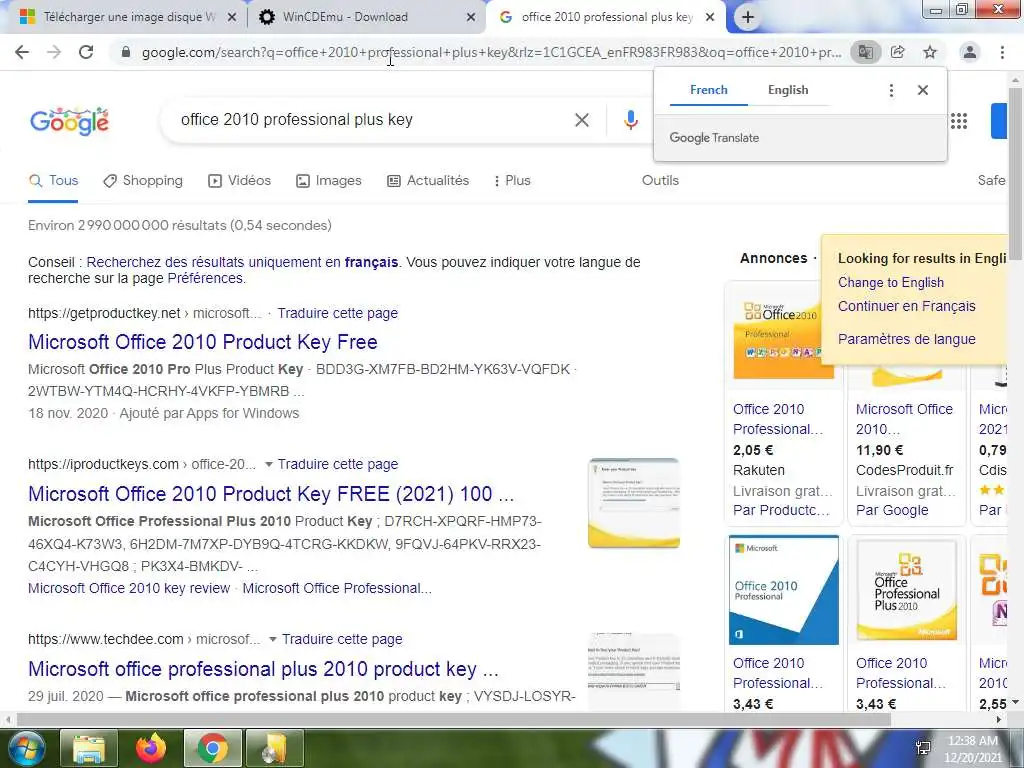Open translate popup options menu

pos(891,90)
